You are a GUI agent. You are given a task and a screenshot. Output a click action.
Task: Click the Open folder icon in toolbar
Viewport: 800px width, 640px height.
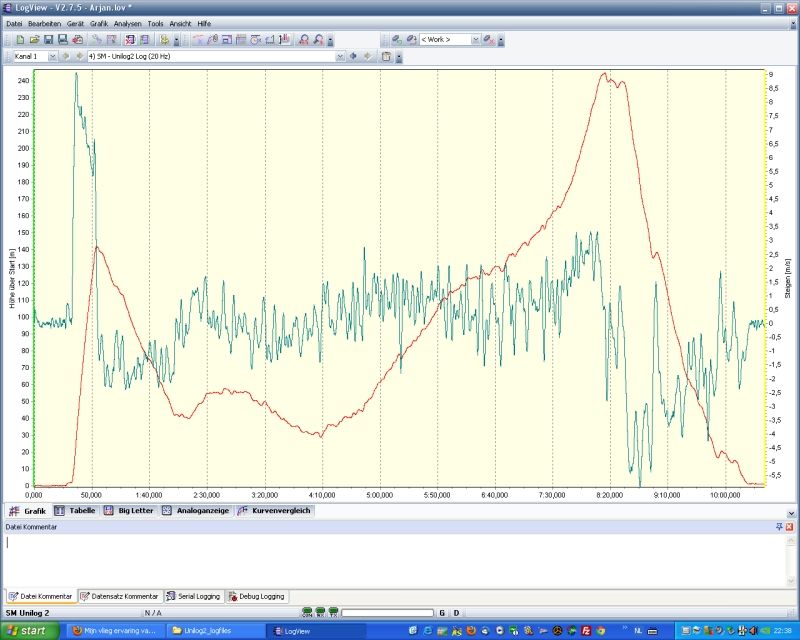point(34,40)
